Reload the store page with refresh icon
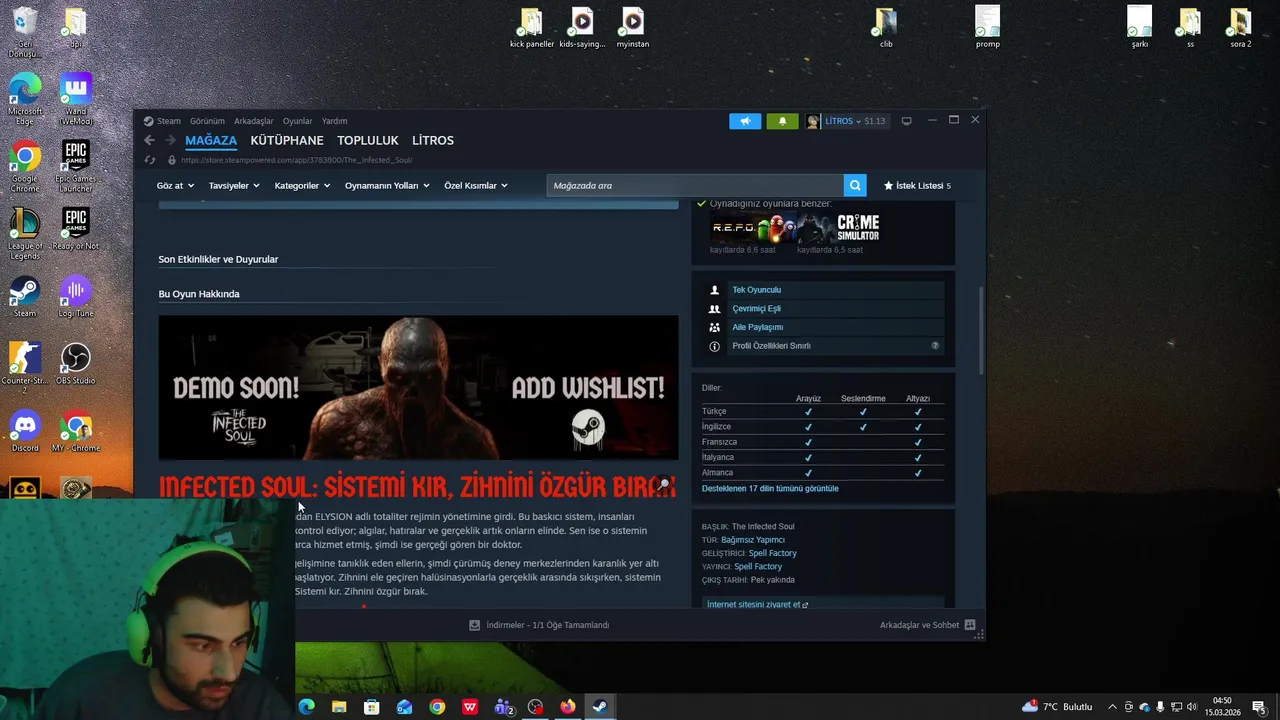 (150, 160)
